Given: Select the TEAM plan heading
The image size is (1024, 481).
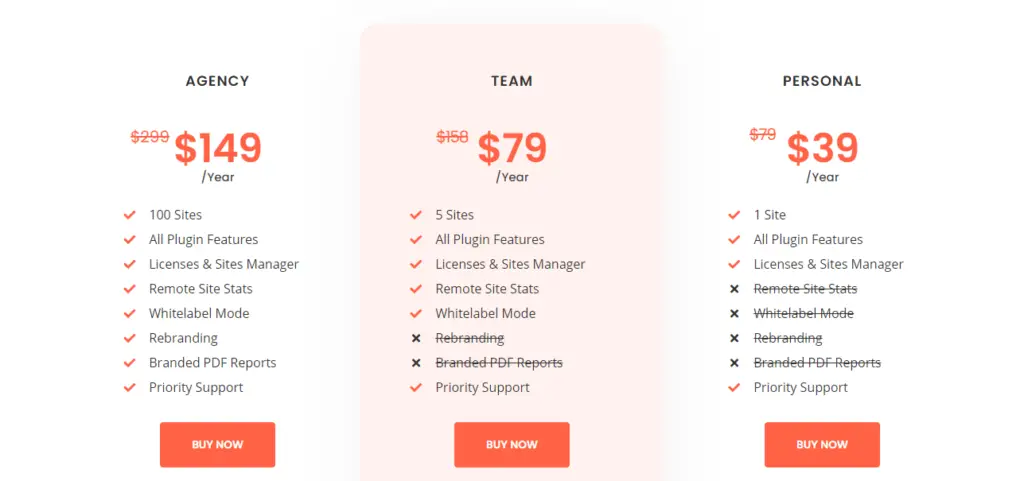Looking at the screenshot, I should click(511, 81).
